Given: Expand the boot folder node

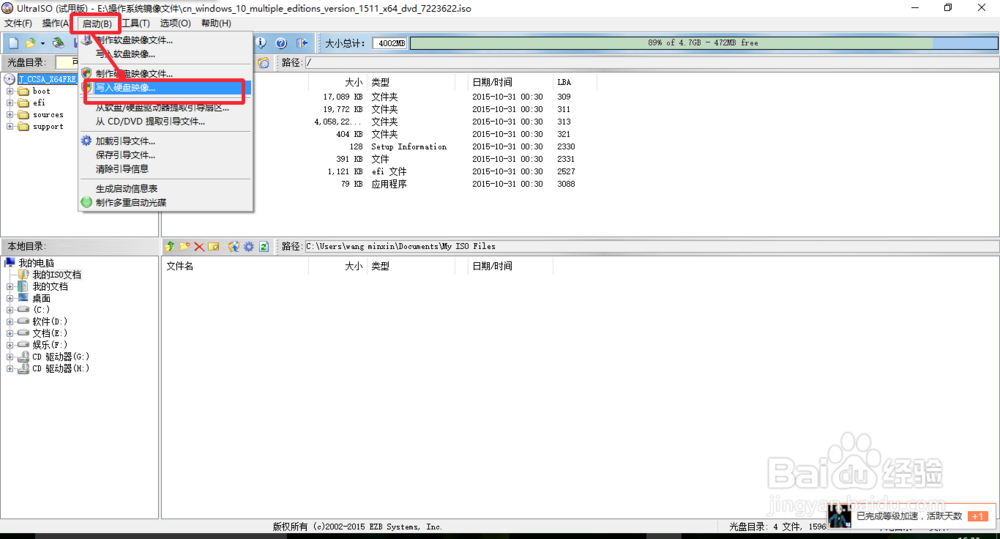Looking at the screenshot, I should [10, 91].
